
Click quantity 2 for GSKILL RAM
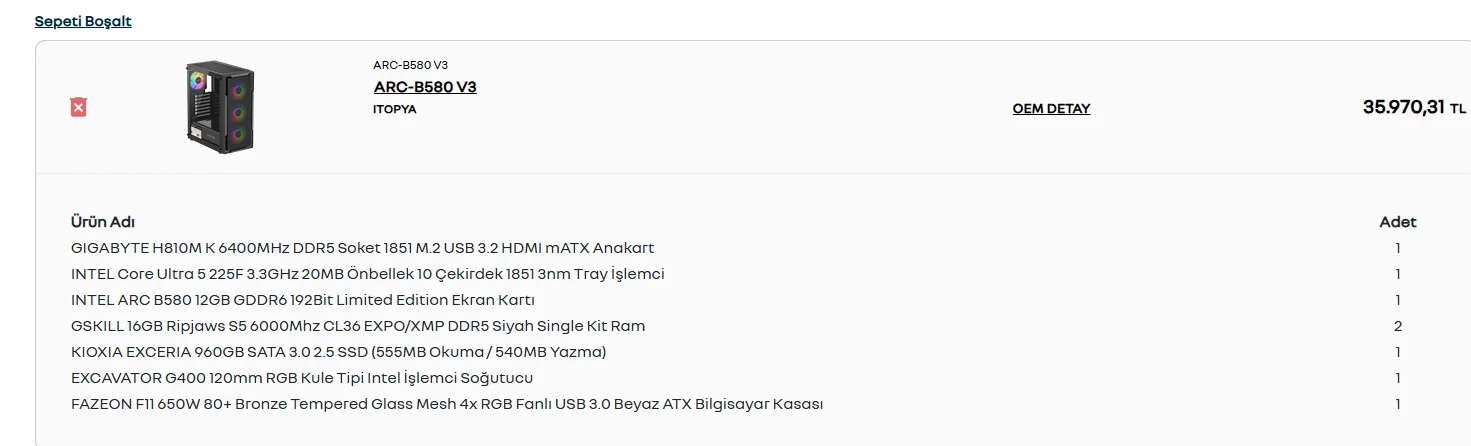(1398, 326)
